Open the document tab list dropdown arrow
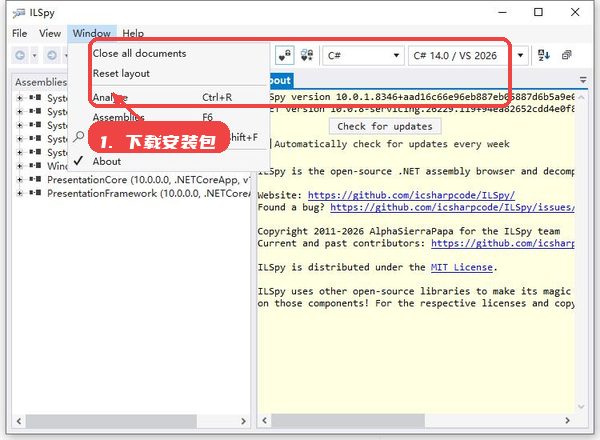The image size is (600, 440). click(583, 80)
